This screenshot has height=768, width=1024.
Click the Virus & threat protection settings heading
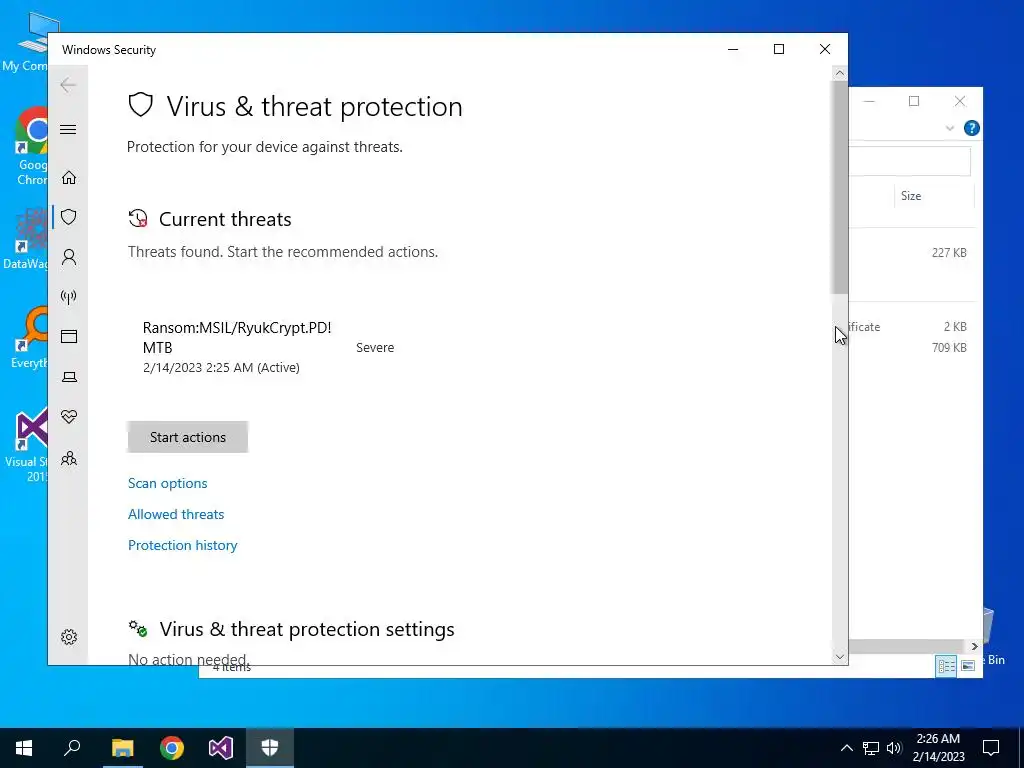tap(307, 629)
